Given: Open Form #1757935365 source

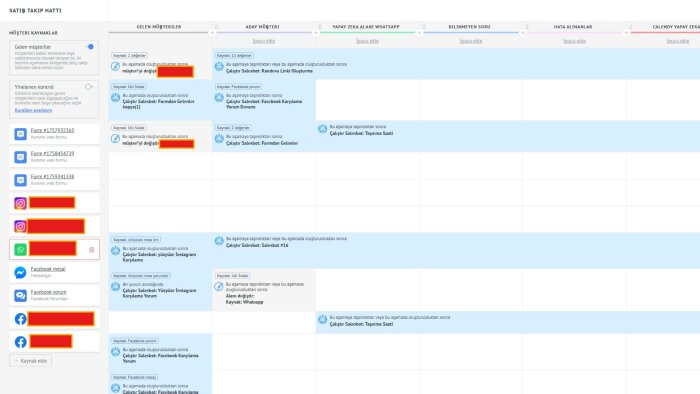Looking at the screenshot, I should [x=52, y=130].
